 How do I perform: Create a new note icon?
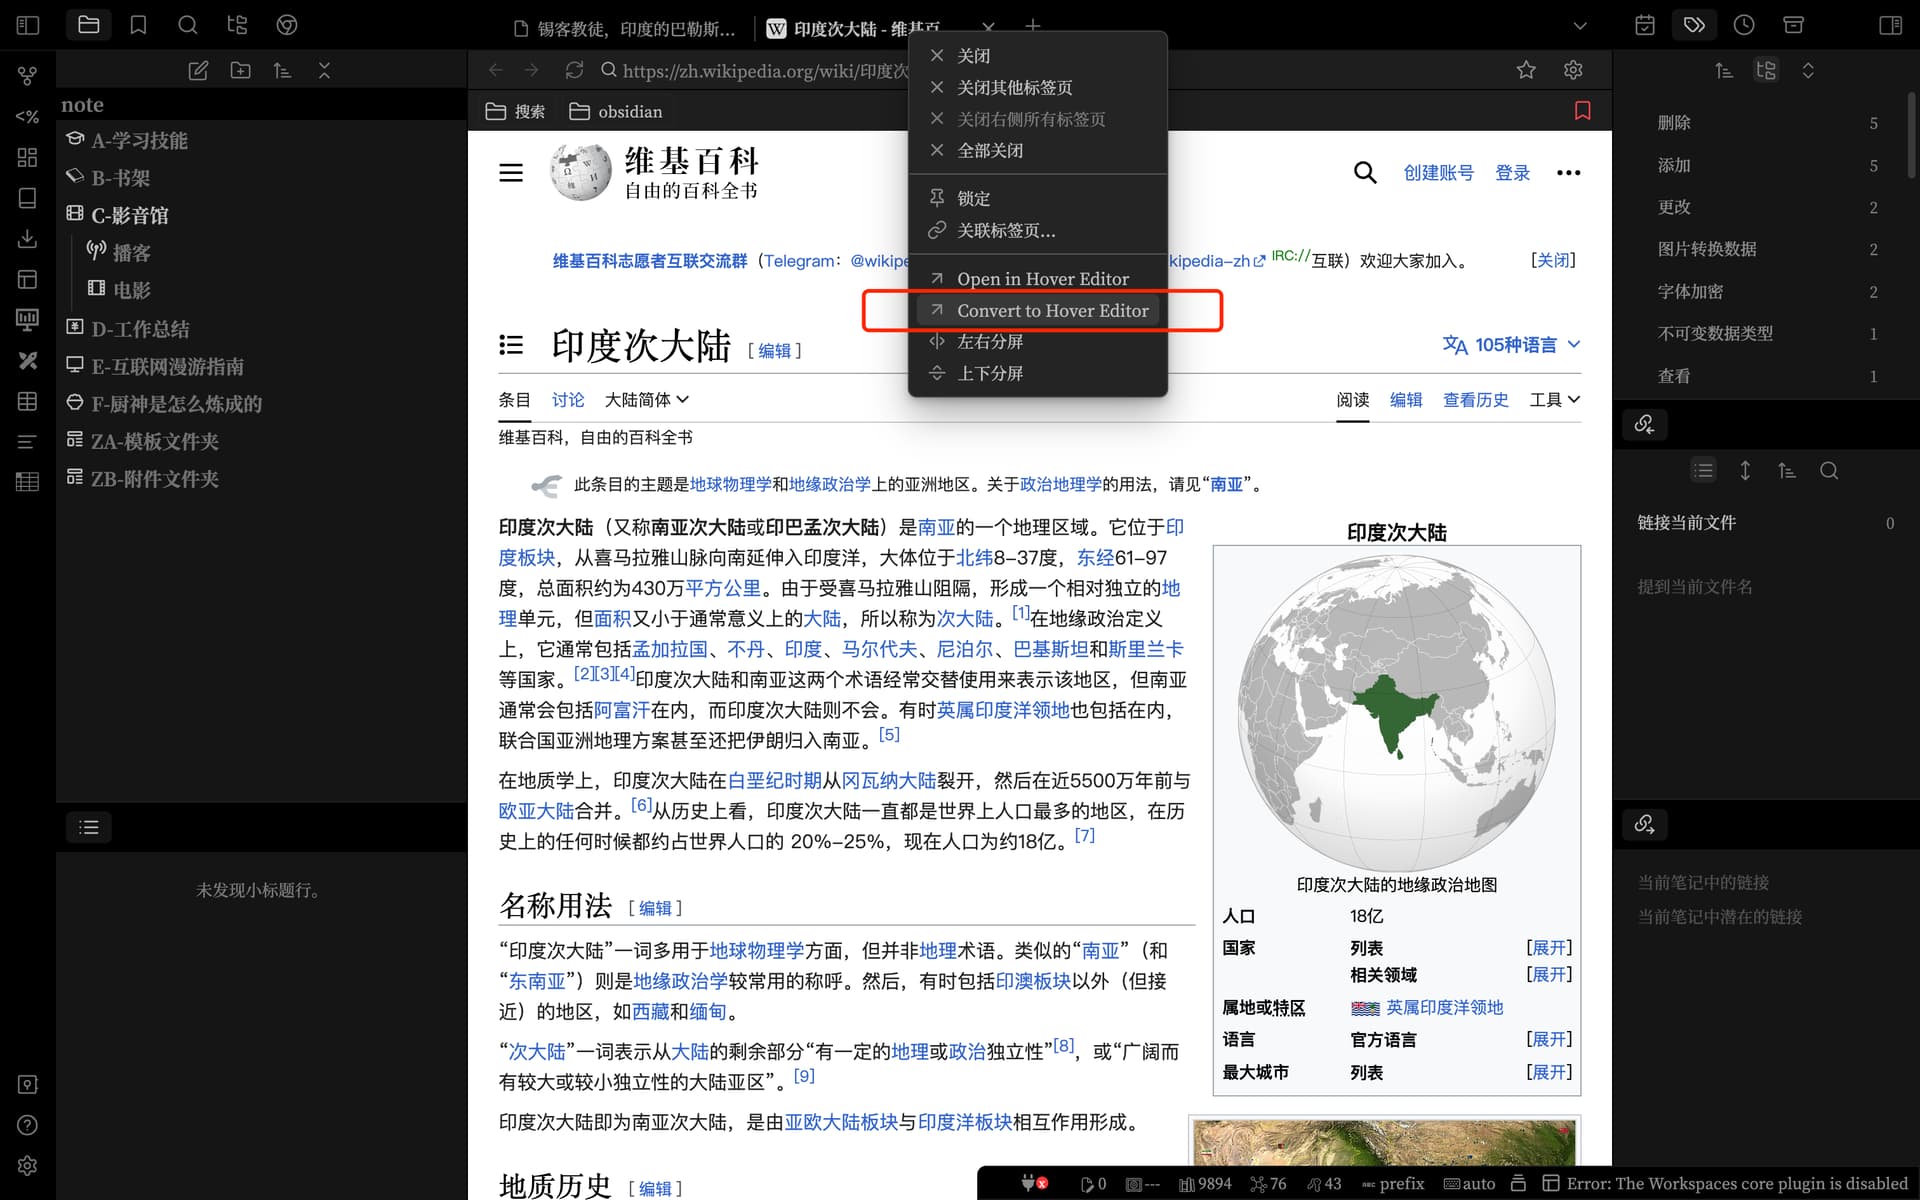(198, 70)
